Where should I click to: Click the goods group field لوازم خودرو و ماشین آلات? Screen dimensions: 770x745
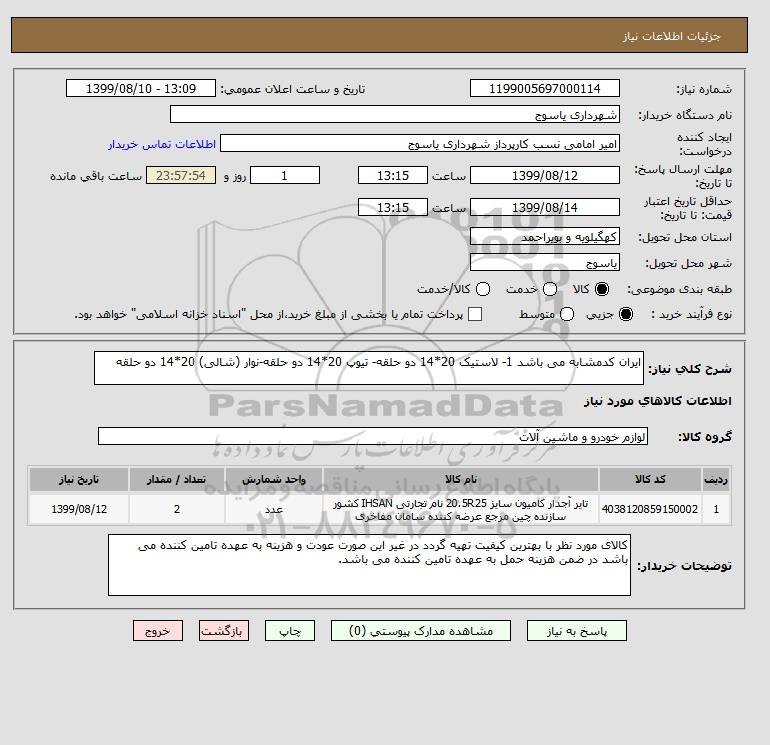point(373,436)
